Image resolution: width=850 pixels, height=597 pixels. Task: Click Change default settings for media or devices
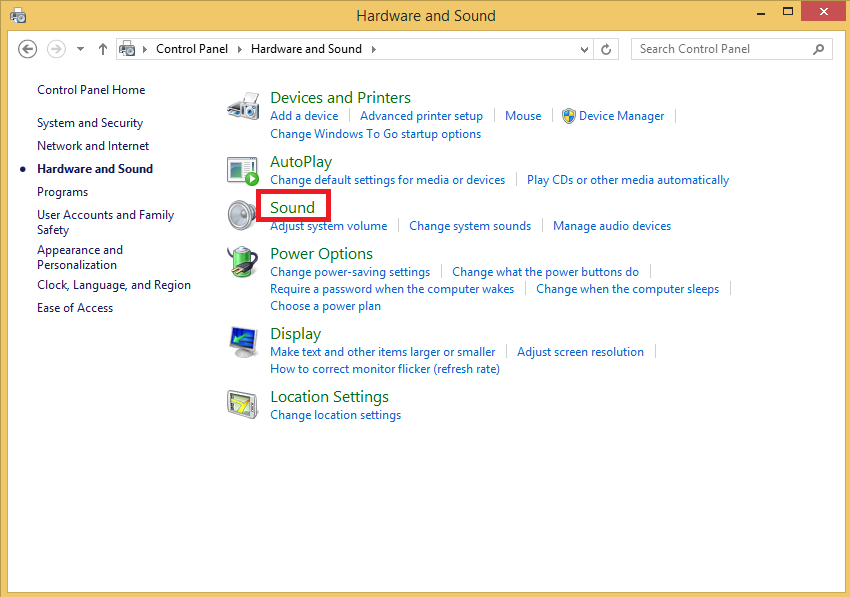(388, 180)
